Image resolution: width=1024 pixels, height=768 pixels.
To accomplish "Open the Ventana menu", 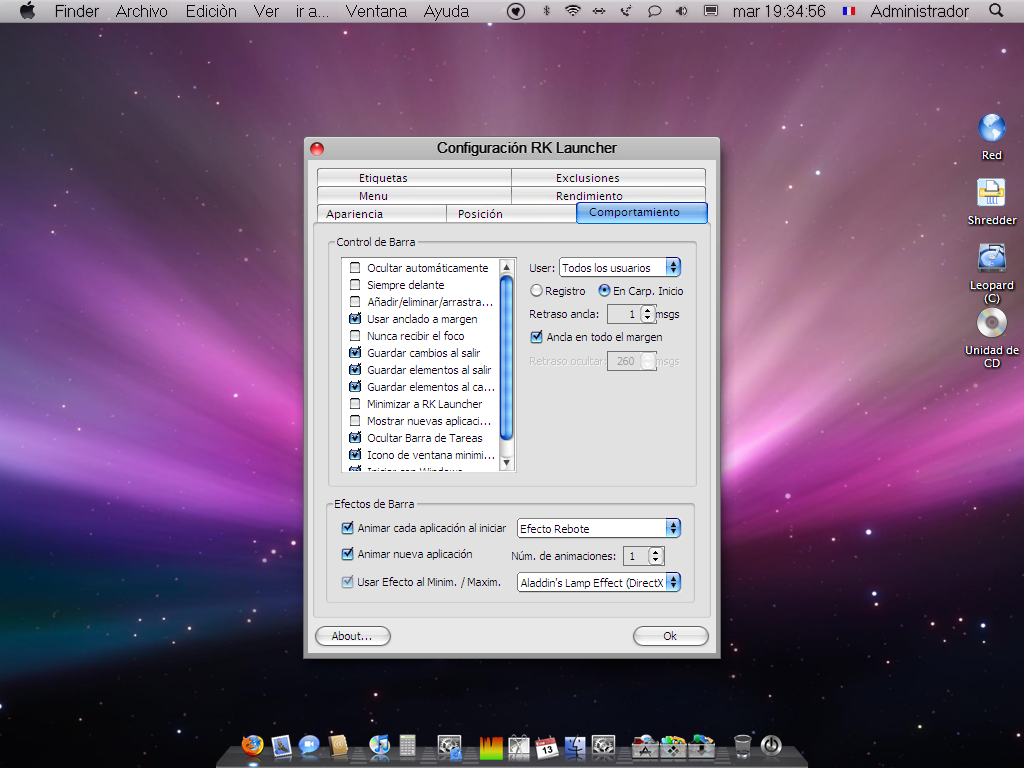I will click(x=376, y=11).
